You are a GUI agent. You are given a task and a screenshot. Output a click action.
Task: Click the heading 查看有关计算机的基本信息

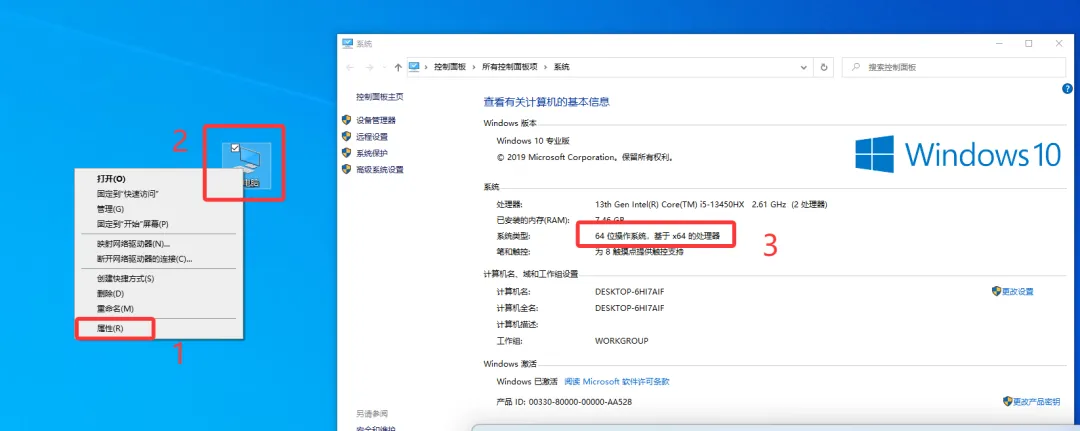coord(547,102)
